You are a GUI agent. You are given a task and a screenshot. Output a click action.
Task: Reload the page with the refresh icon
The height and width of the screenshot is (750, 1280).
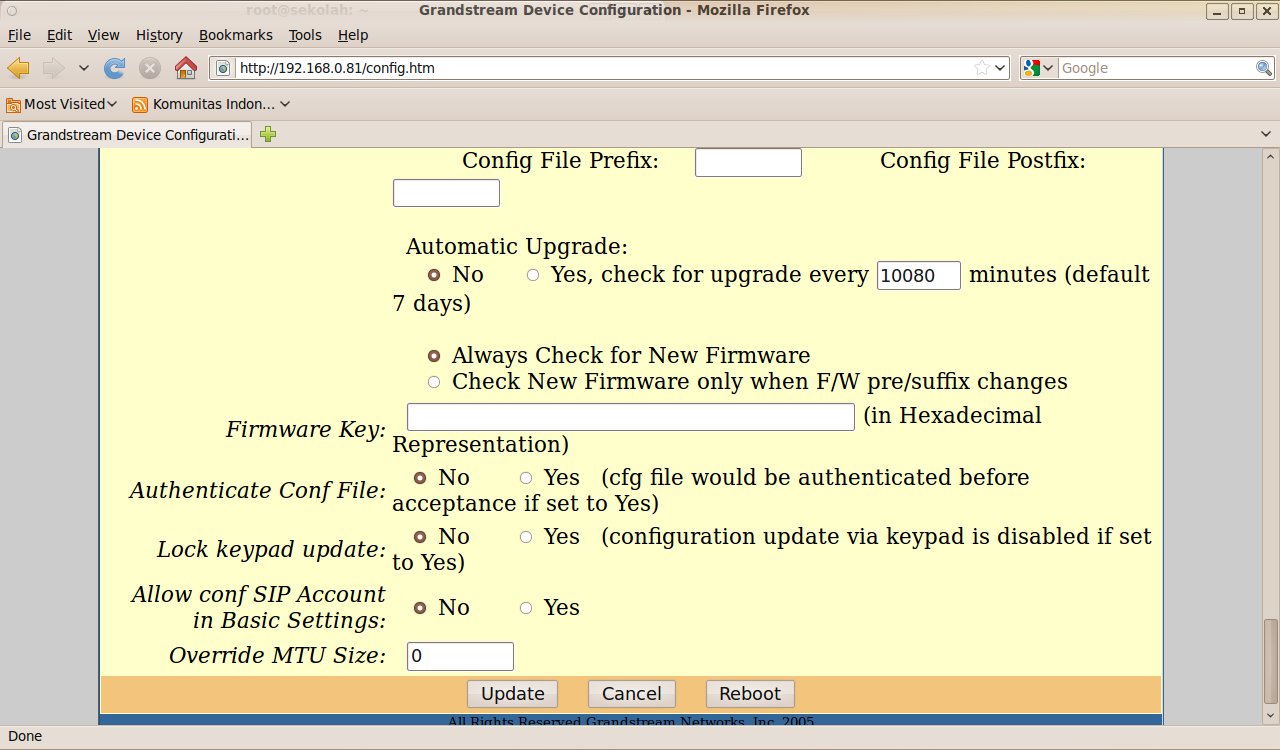coord(114,68)
